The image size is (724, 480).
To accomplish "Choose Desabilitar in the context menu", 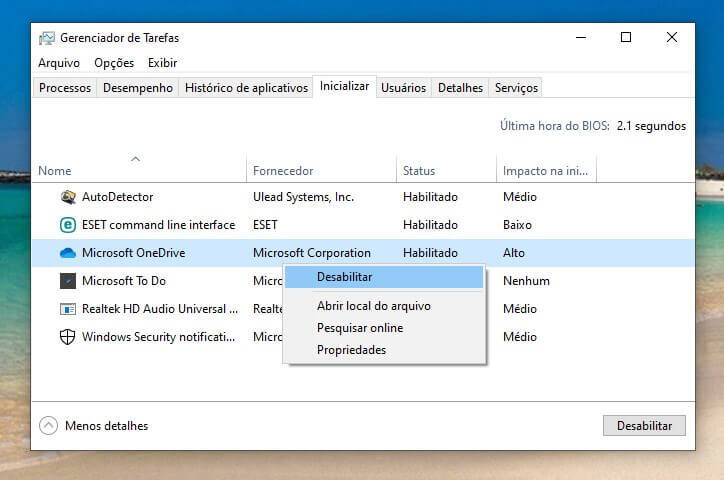I will (x=384, y=277).
